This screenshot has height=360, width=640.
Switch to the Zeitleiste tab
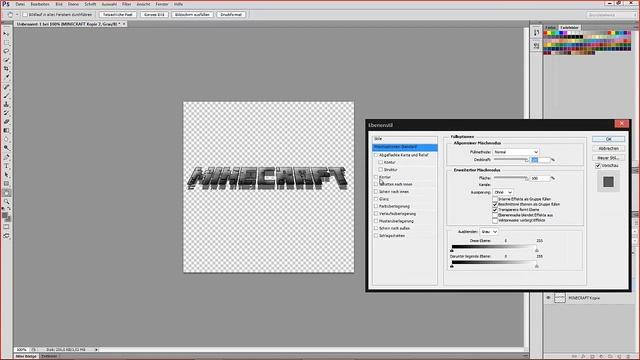point(49,356)
